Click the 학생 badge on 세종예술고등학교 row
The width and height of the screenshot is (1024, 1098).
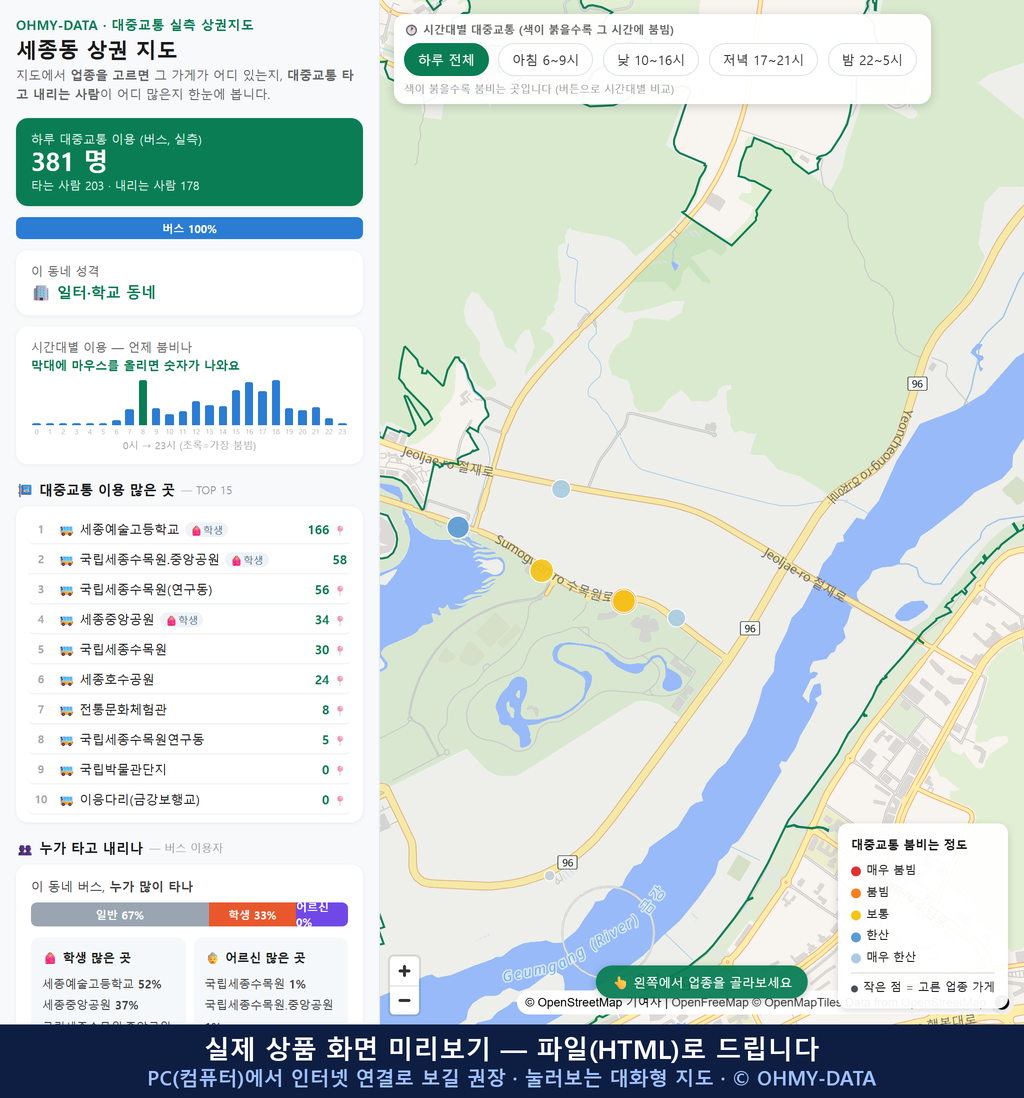pos(207,530)
